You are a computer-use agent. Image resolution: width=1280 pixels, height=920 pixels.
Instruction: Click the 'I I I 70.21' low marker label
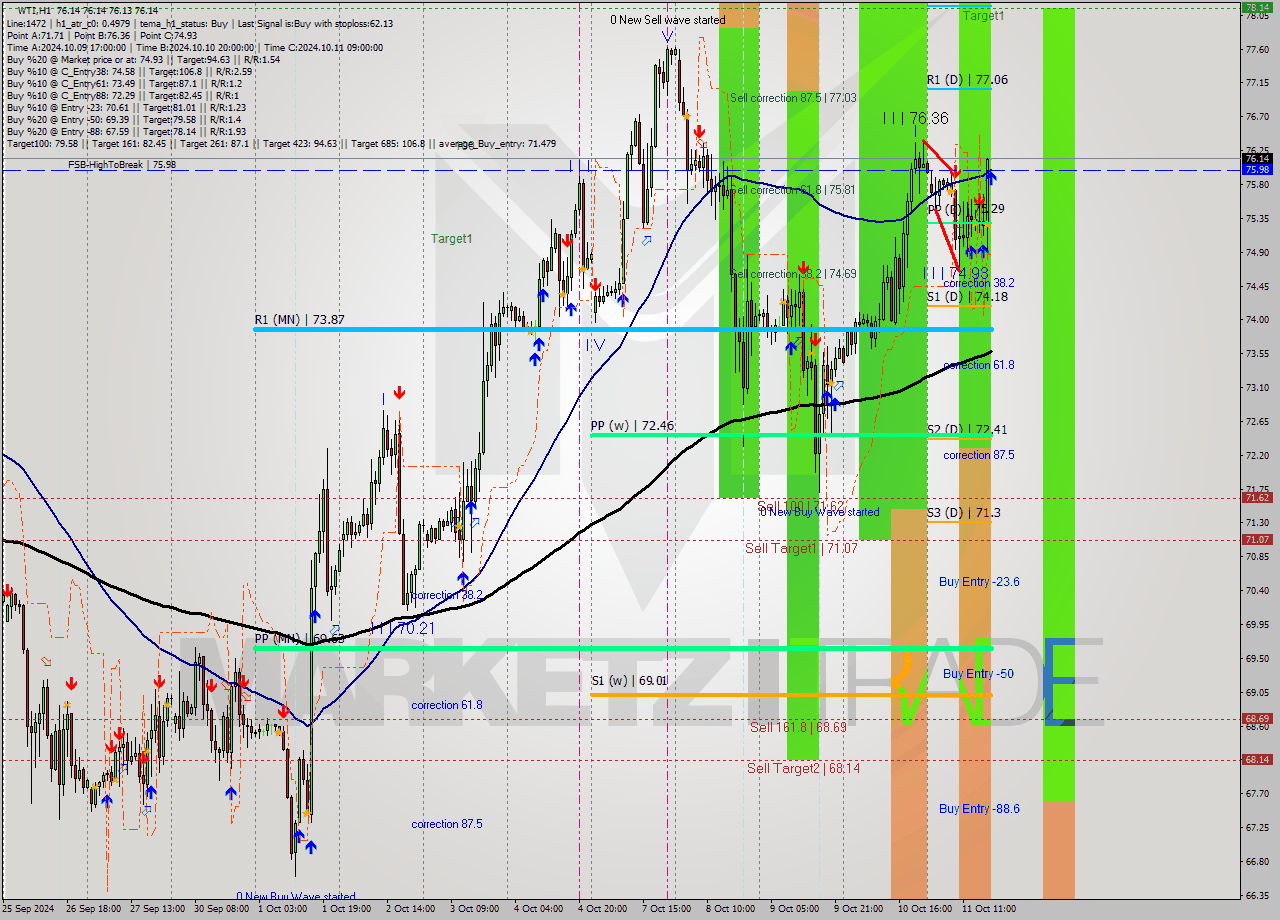(x=403, y=629)
